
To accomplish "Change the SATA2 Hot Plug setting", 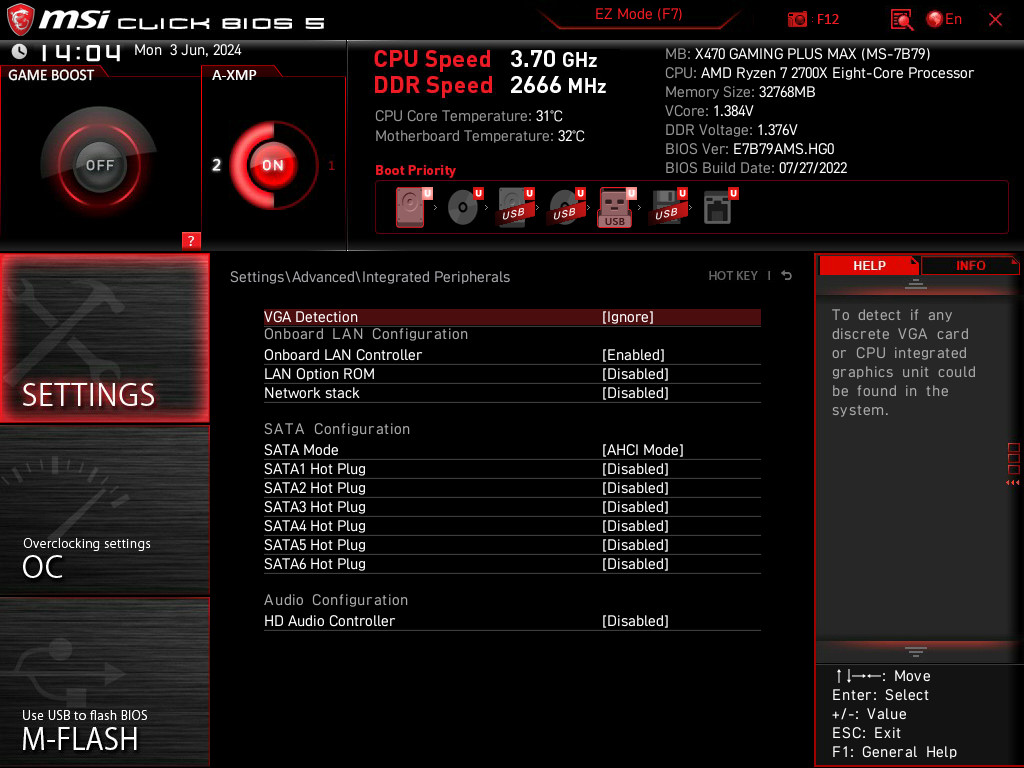I will pyautogui.click(x=512, y=488).
